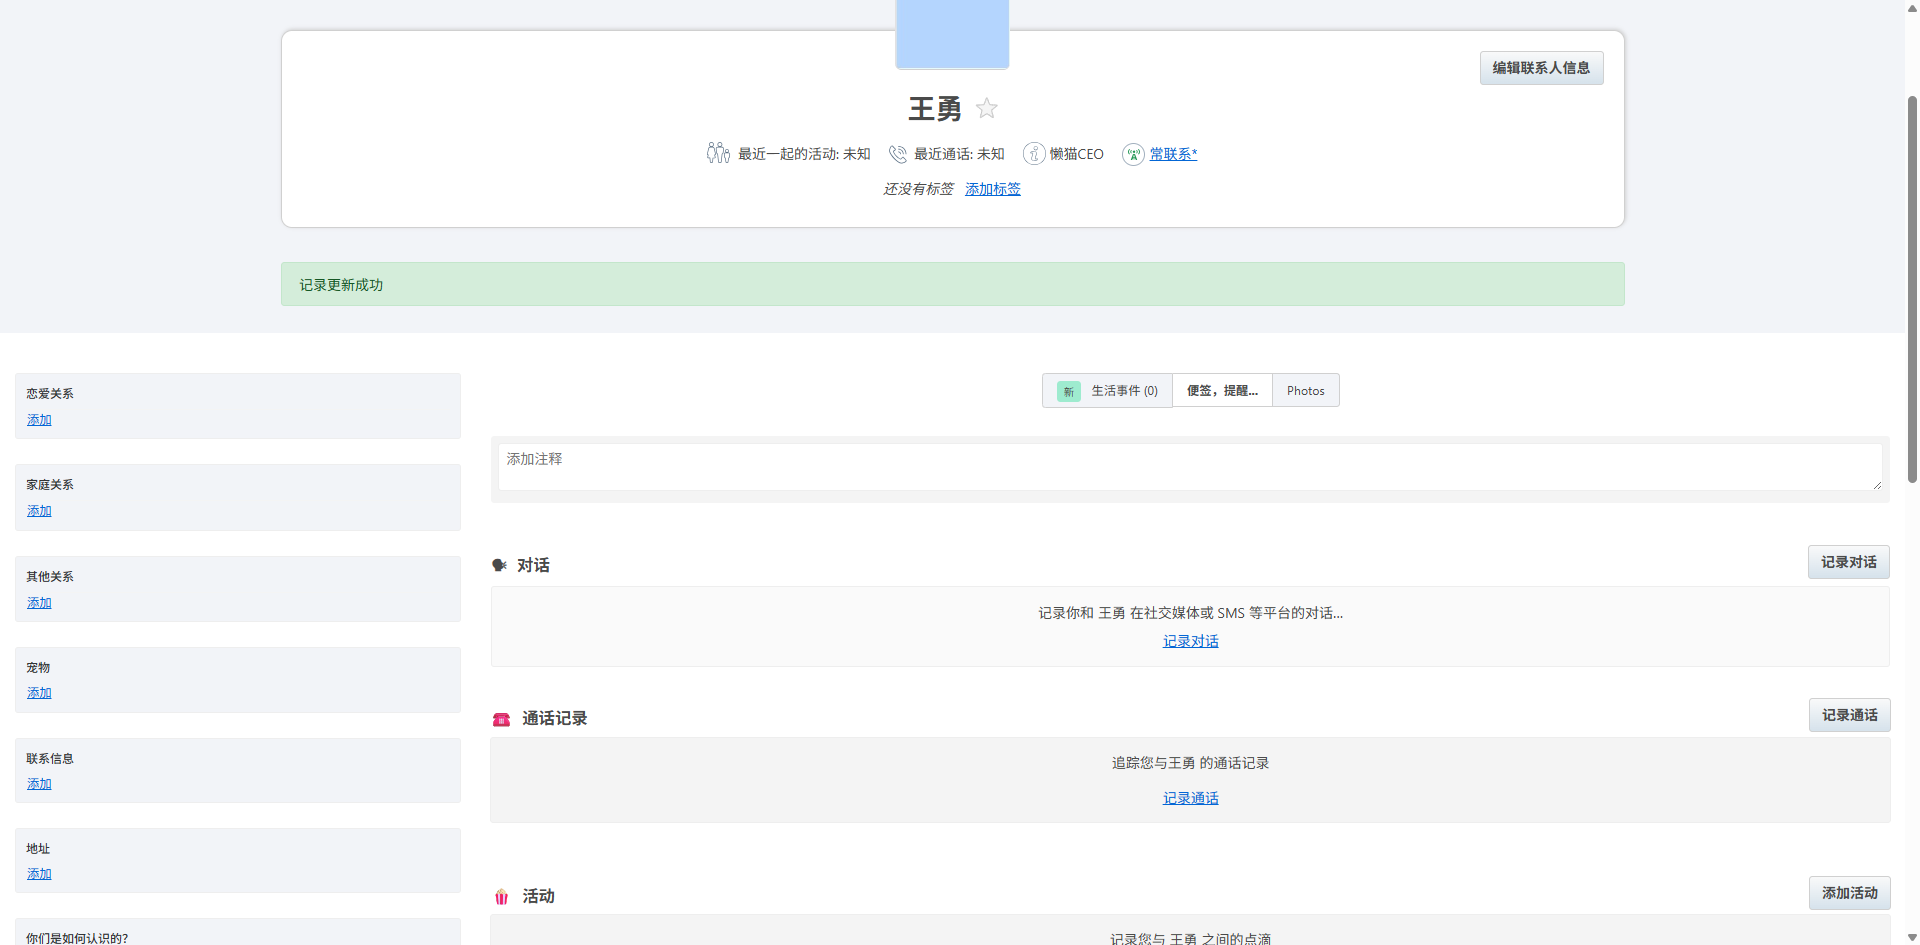This screenshot has height=945, width=1920.
Task: Click the 添加标签 link
Action: point(993,189)
